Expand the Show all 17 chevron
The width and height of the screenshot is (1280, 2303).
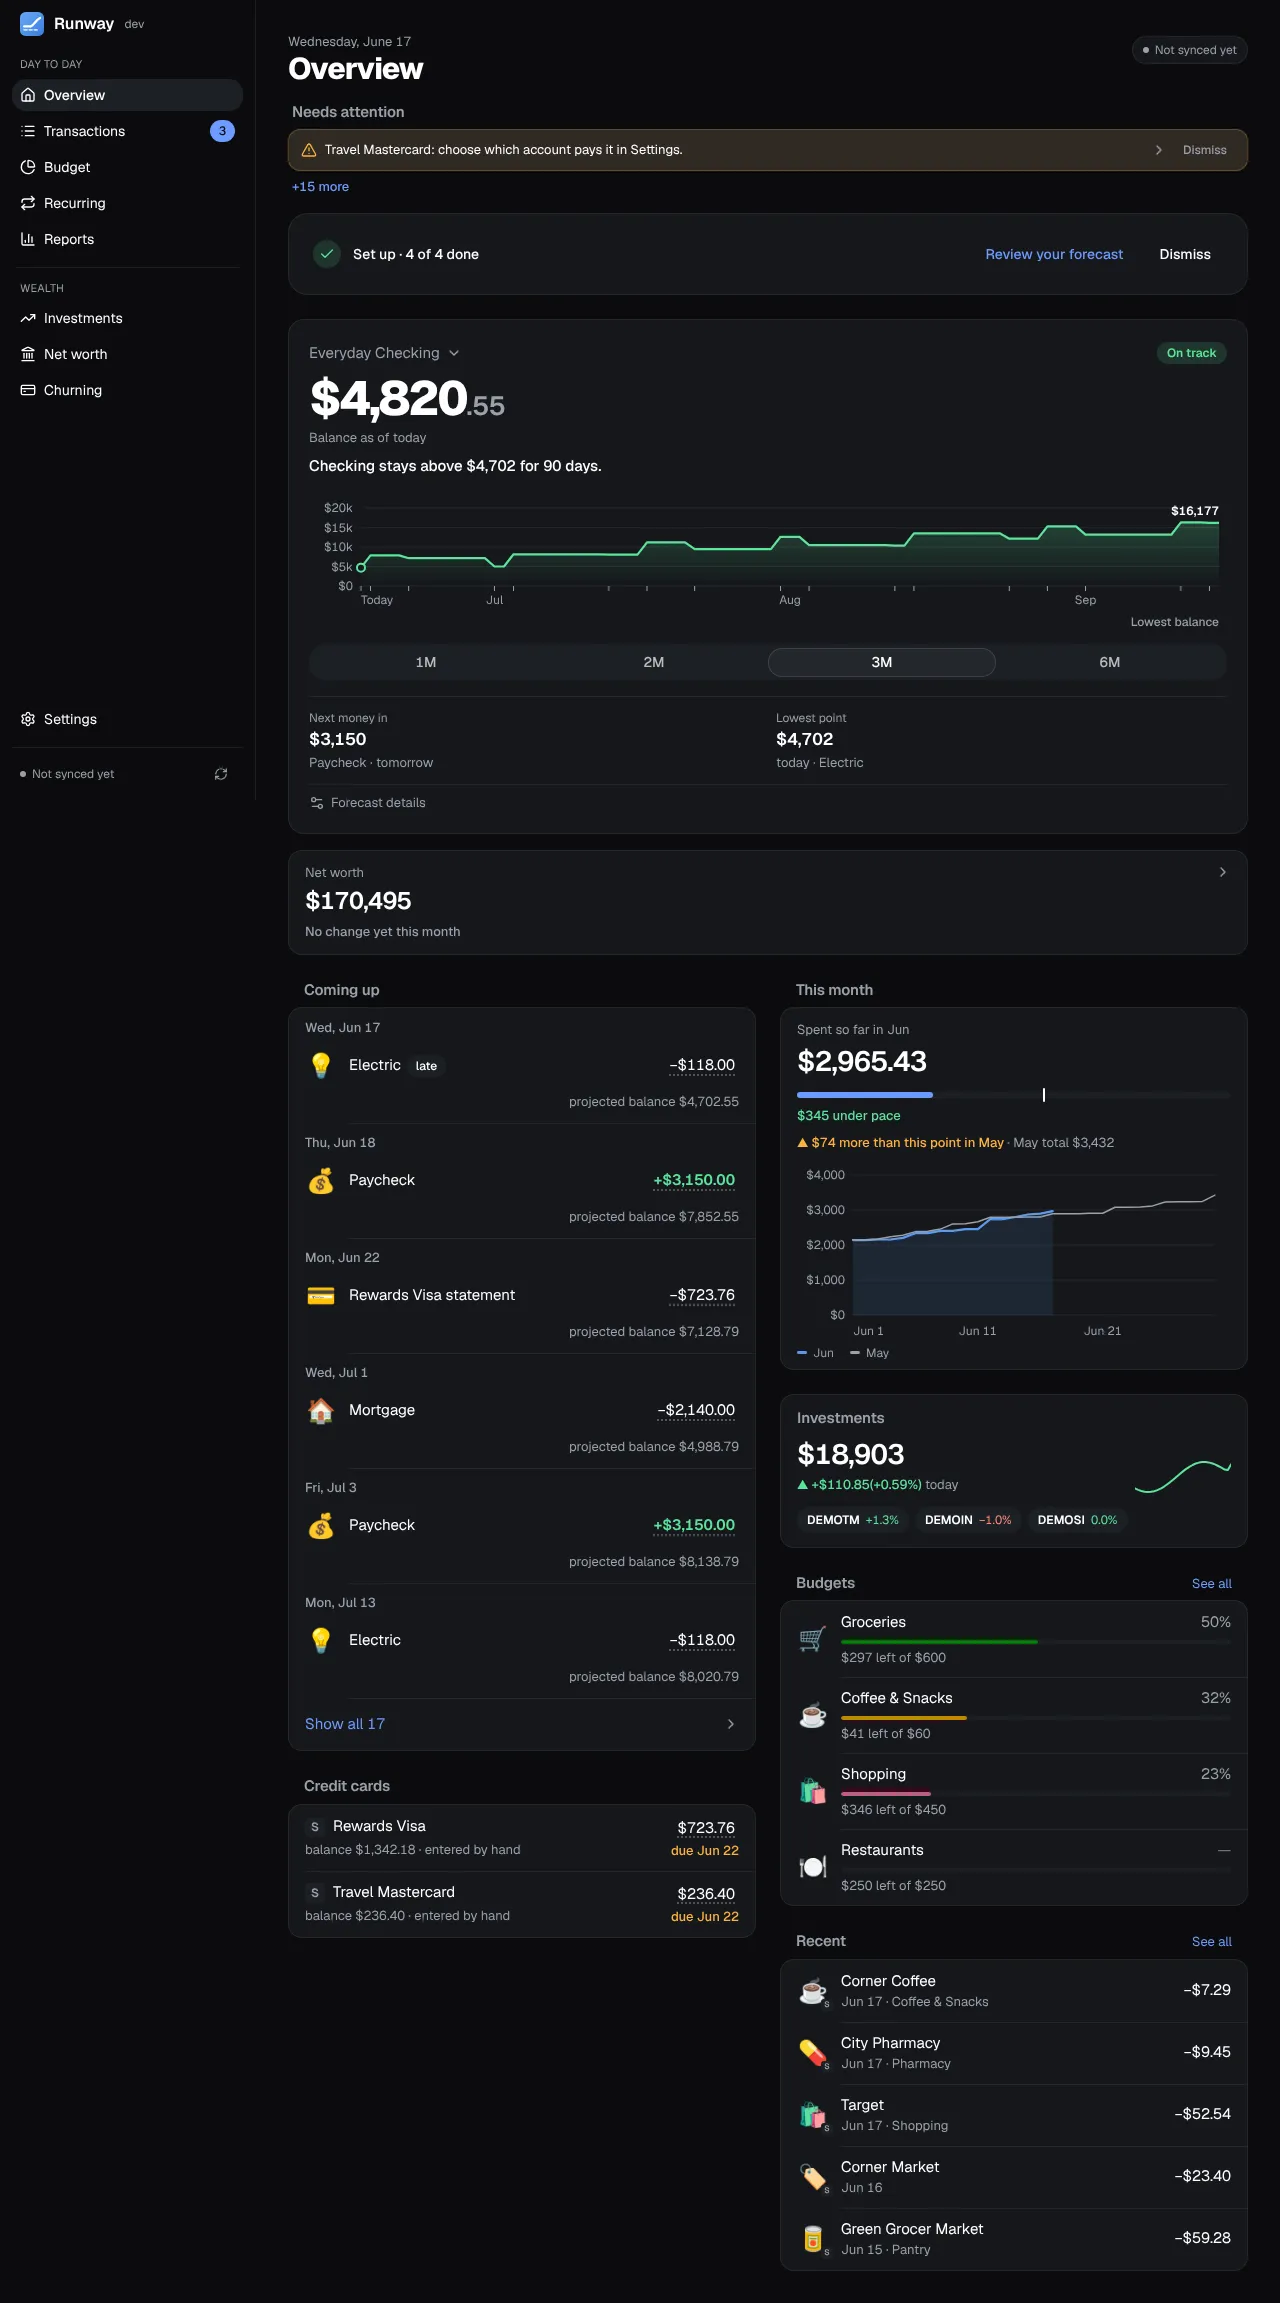coord(731,1724)
